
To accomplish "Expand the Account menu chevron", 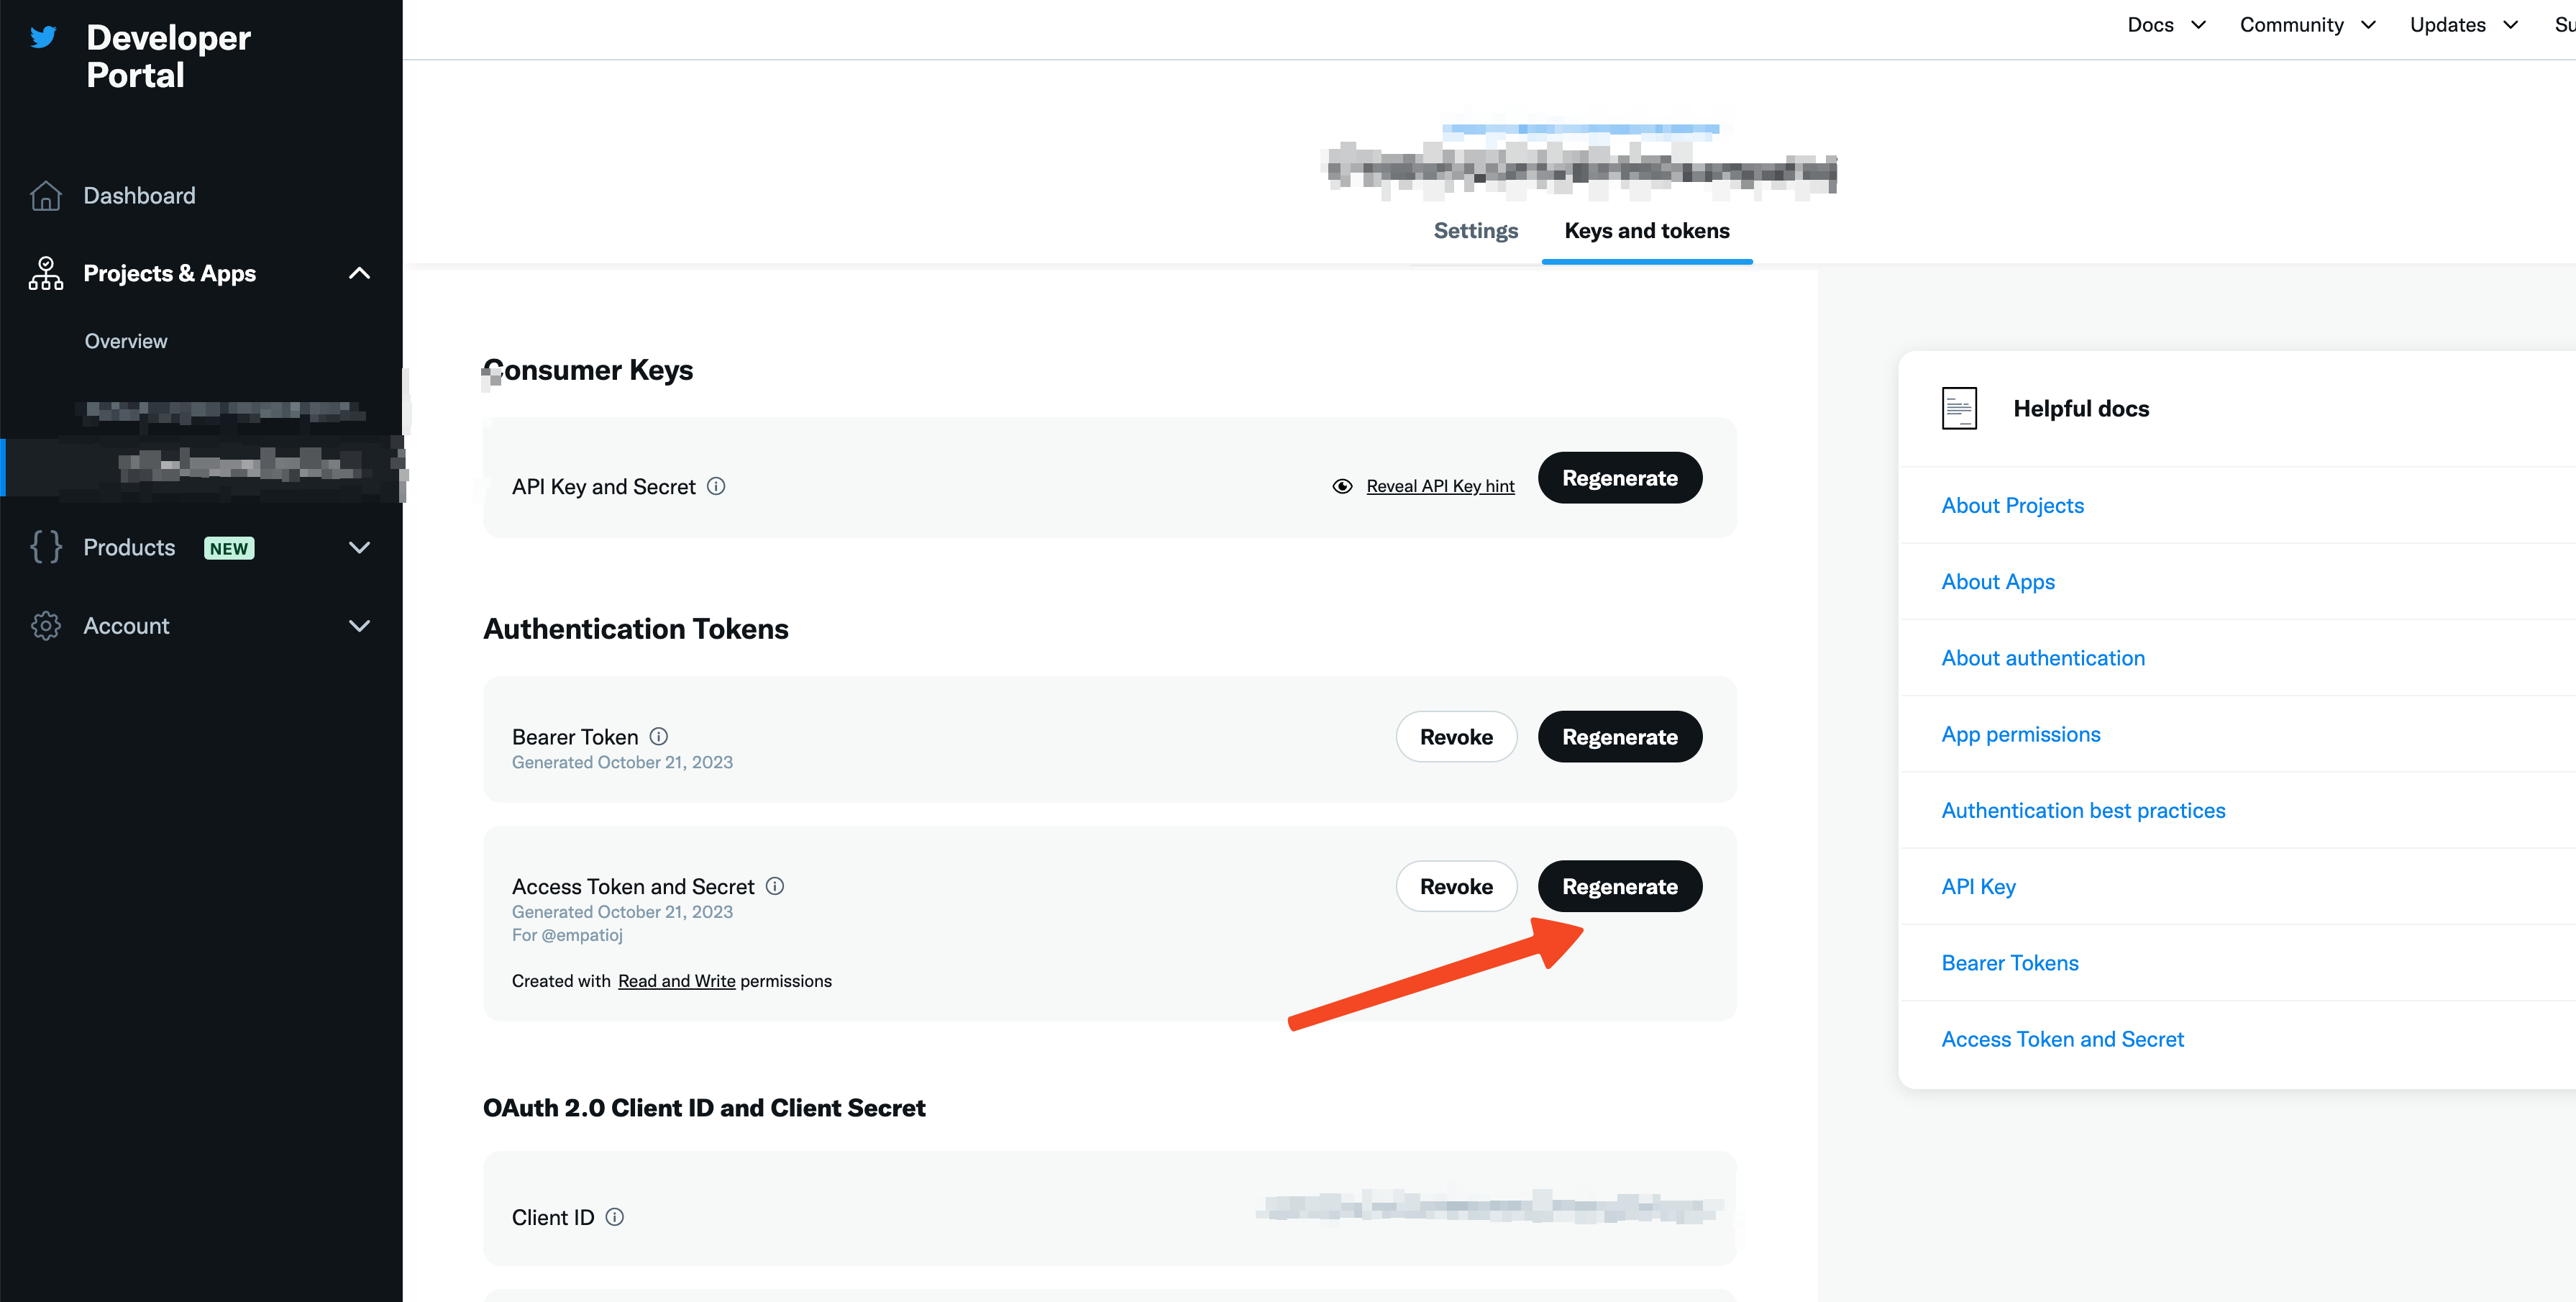I will coord(359,626).
